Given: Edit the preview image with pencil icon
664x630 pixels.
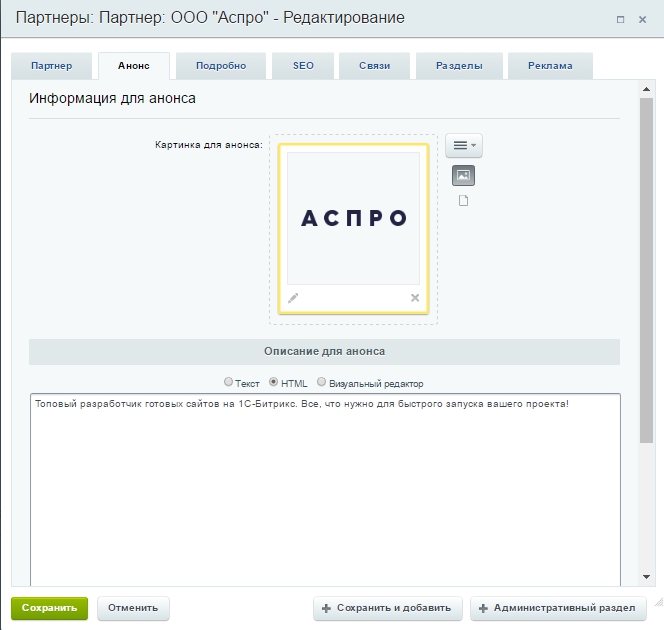Looking at the screenshot, I should (x=293, y=298).
